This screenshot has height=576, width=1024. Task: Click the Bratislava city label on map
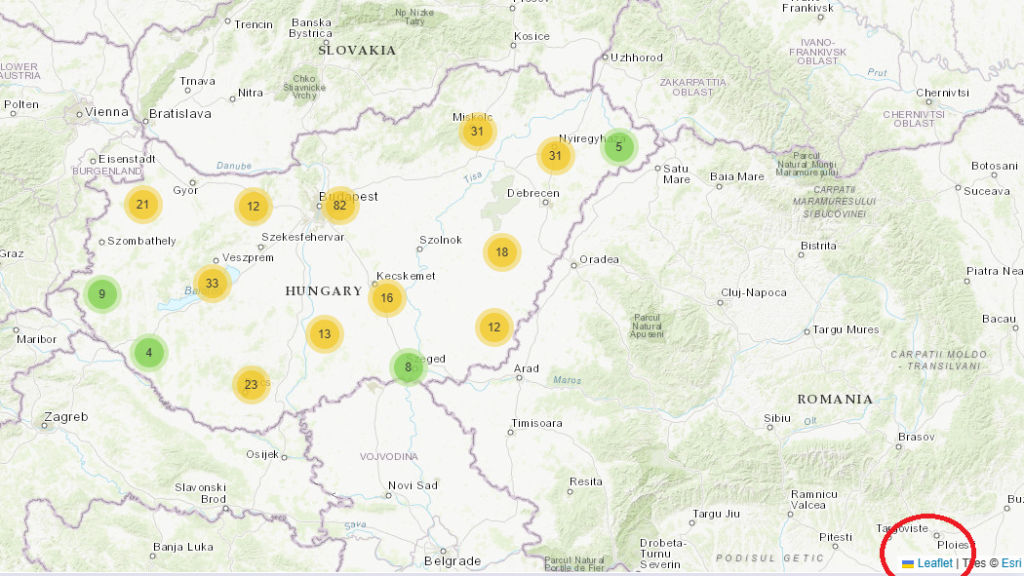point(180,114)
